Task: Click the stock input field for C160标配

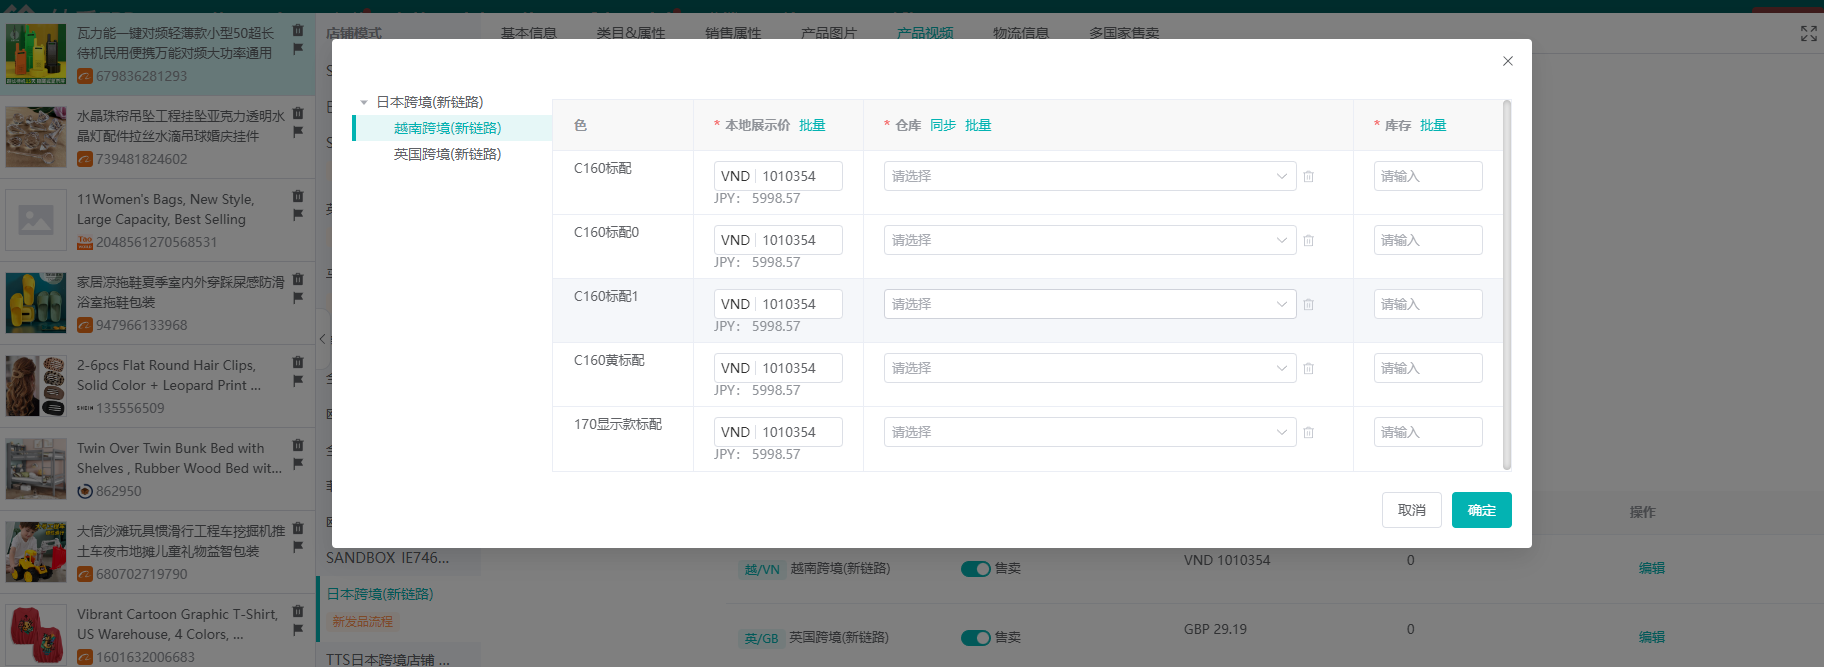Action: tap(1427, 176)
